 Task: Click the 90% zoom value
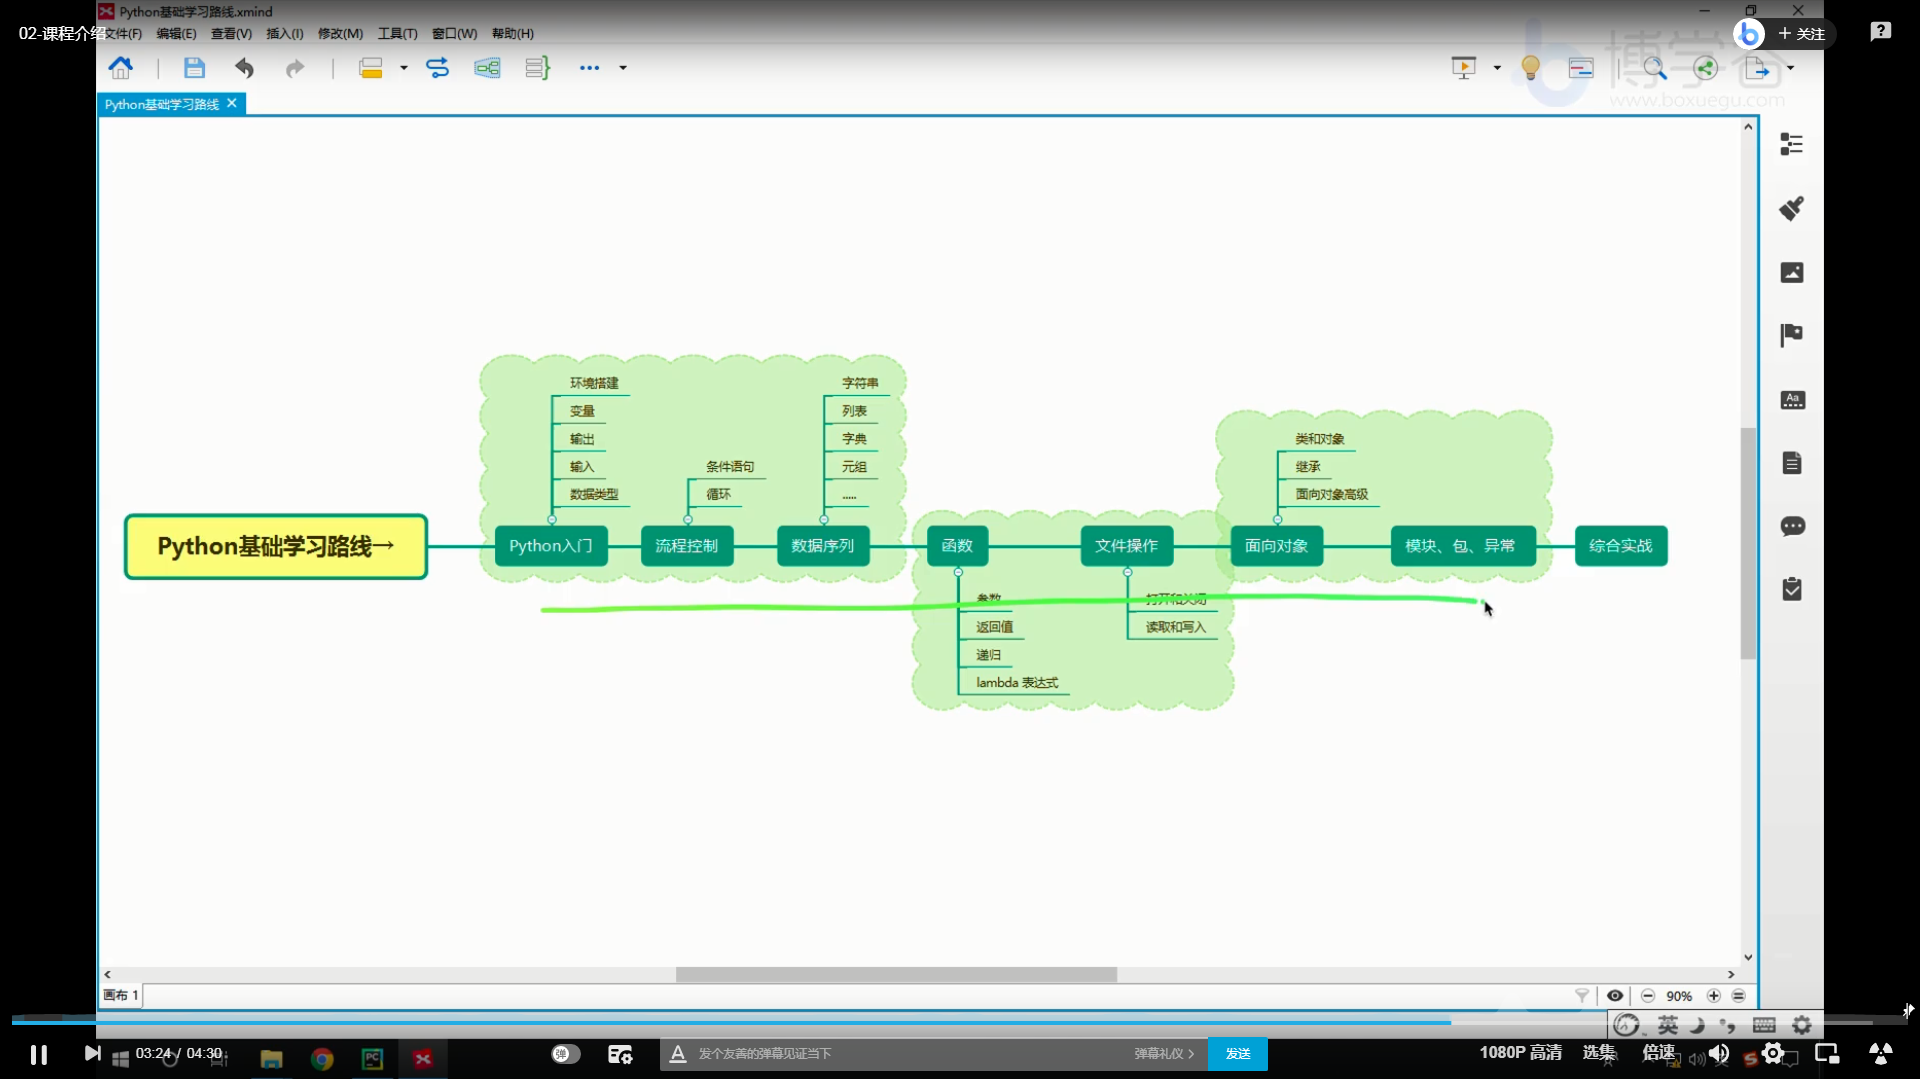(x=1679, y=996)
